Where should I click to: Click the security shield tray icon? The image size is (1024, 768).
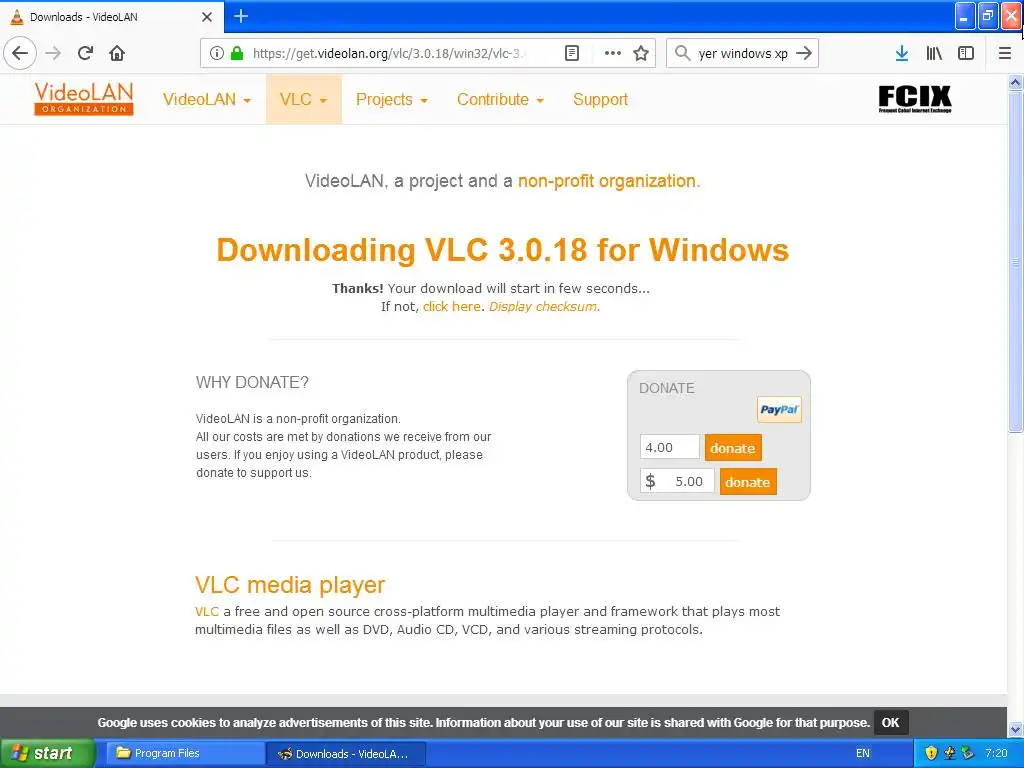931,753
